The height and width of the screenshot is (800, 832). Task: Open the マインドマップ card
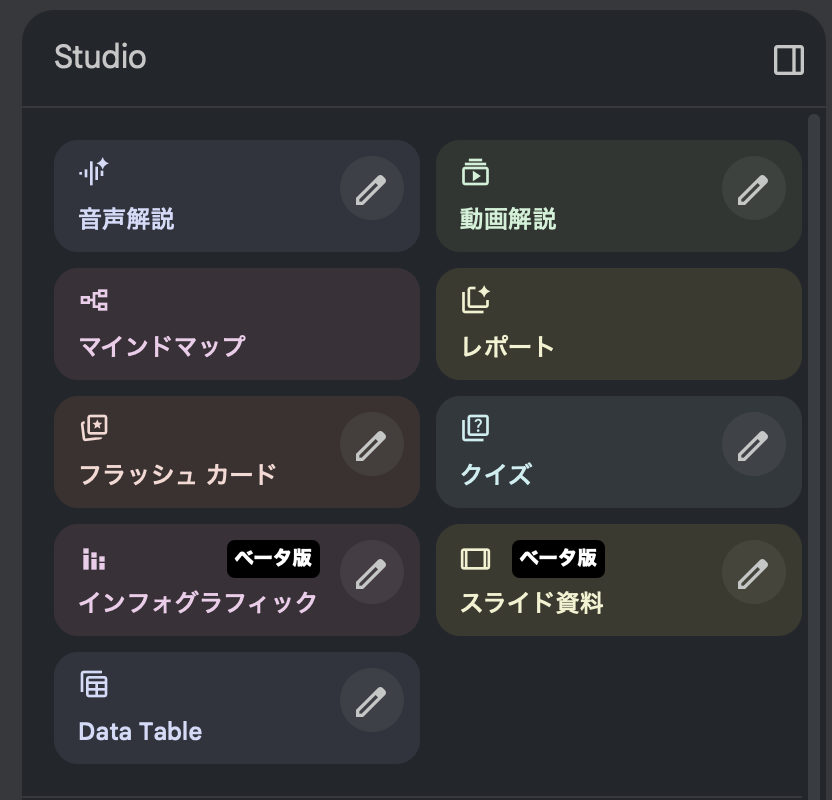[237, 324]
